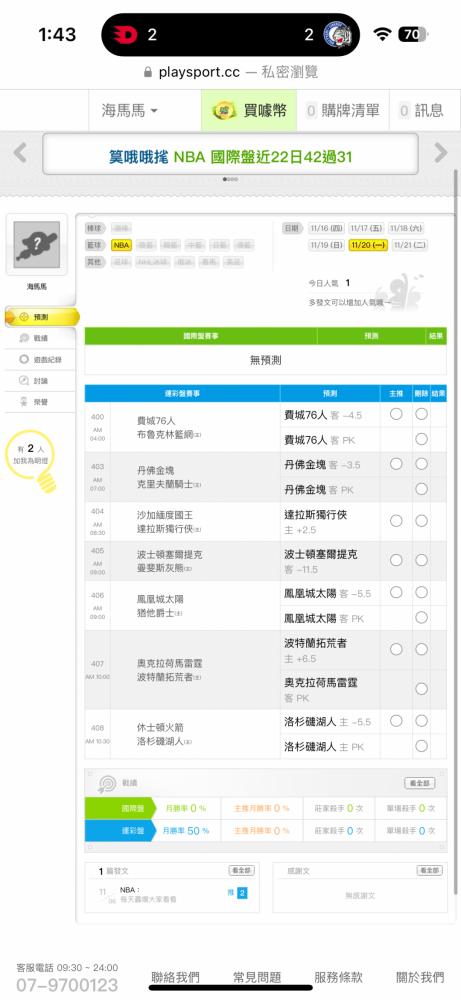Select 刪除 radio for 鳳凰城太陽 客 PK
461x1000 pixels.
pyautogui.click(x=421, y=617)
